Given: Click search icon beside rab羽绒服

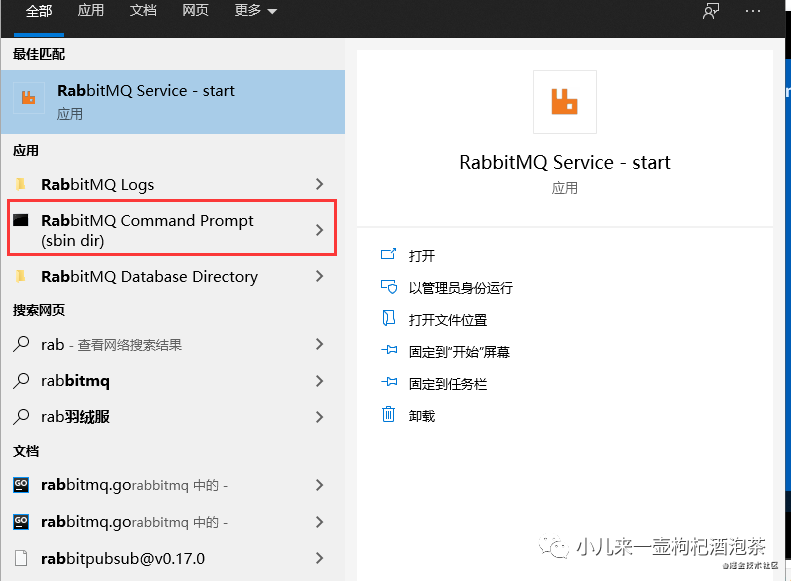Looking at the screenshot, I should click(21, 417).
